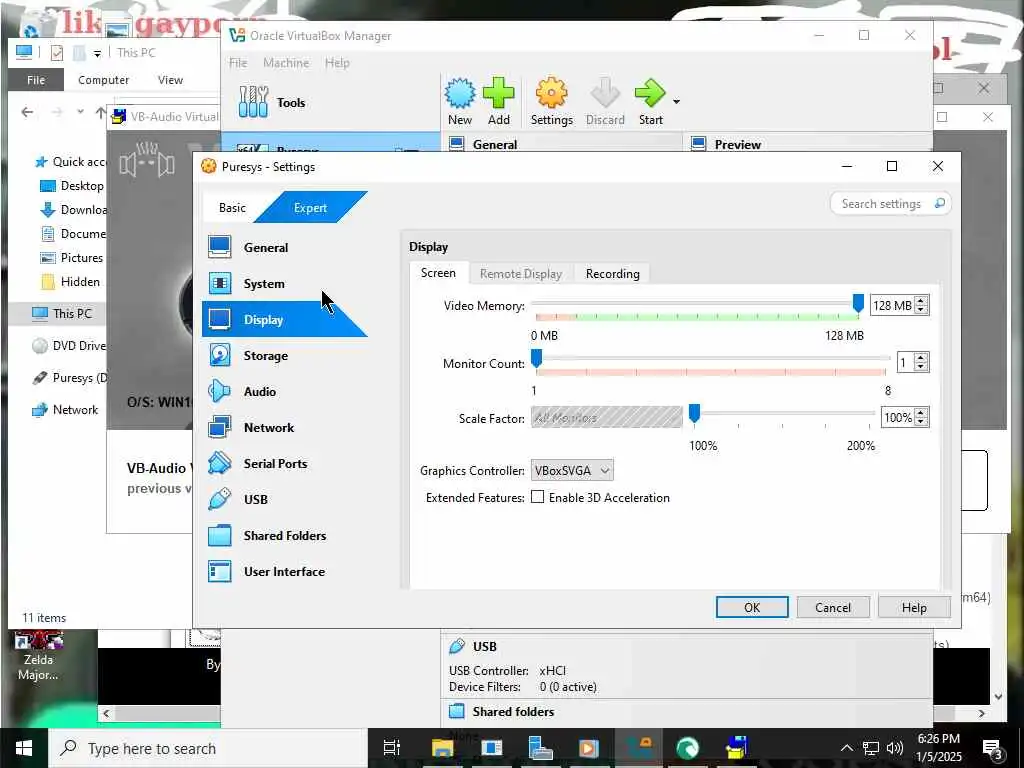This screenshot has width=1024, height=768.
Task: Click New machine icon in VirtualBox Manager
Action: click(x=460, y=101)
